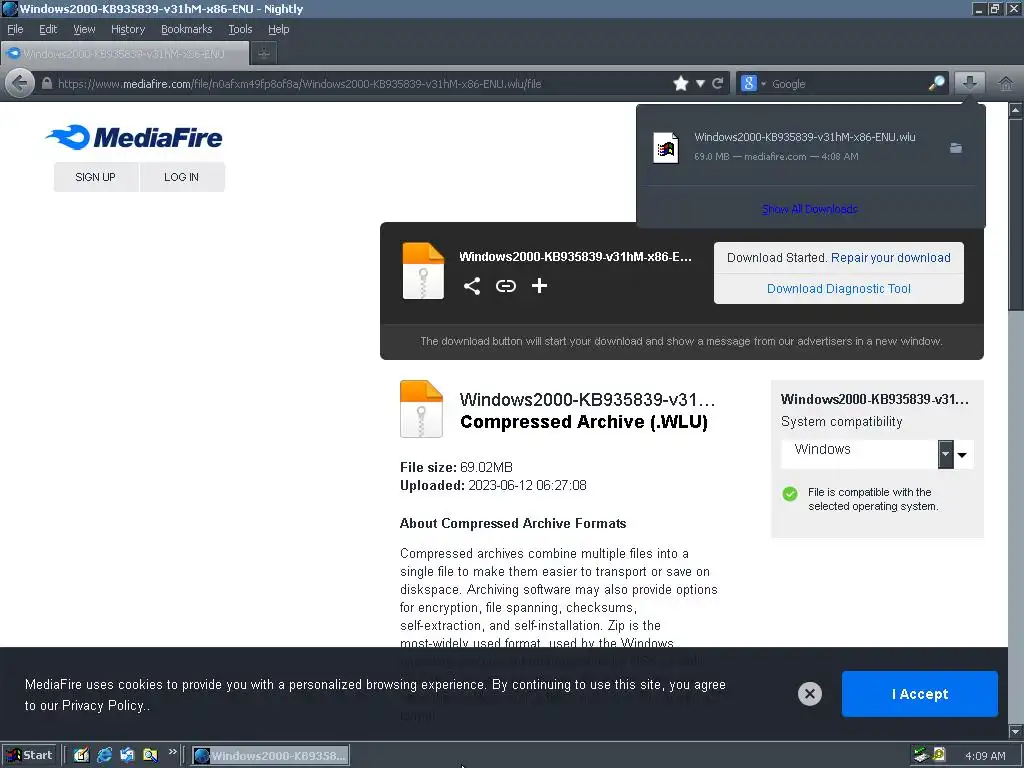1024x768 pixels.
Task: Click the I Accept cookie button
Action: [920, 694]
